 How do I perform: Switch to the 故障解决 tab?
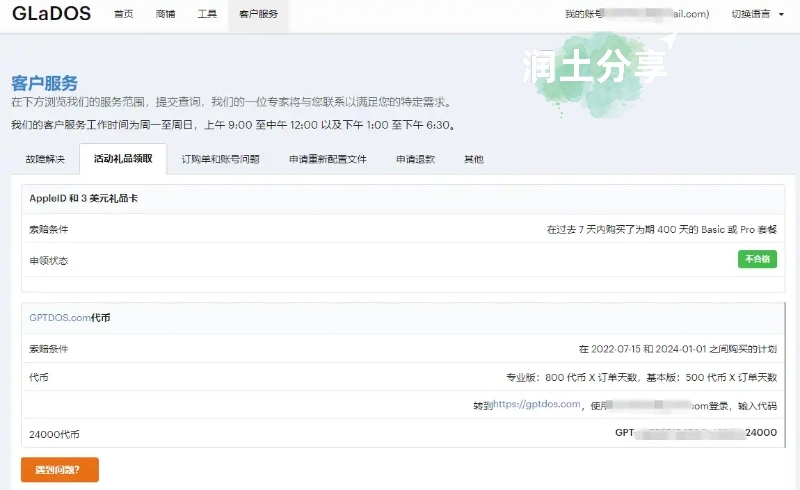tap(45, 159)
